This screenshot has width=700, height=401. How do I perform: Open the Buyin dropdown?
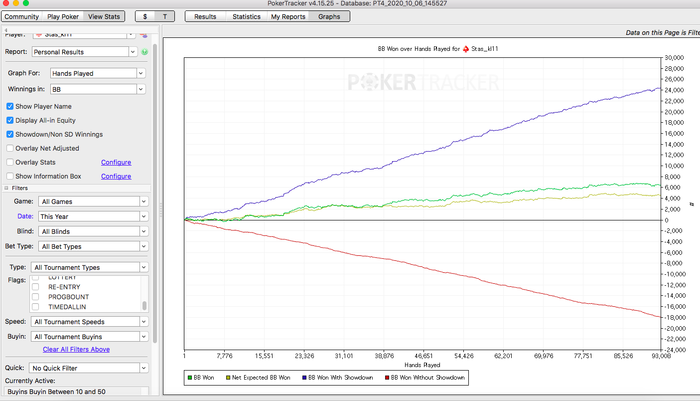click(143, 337)
